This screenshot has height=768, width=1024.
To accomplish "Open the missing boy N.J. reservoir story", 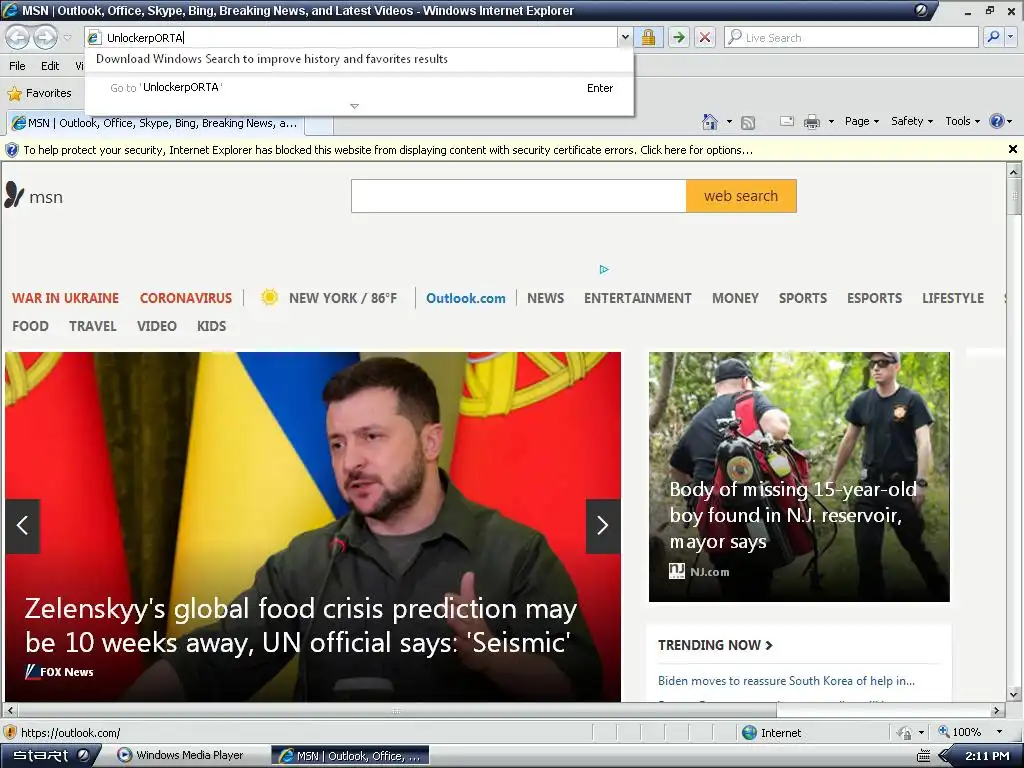I will coord(792,515).
